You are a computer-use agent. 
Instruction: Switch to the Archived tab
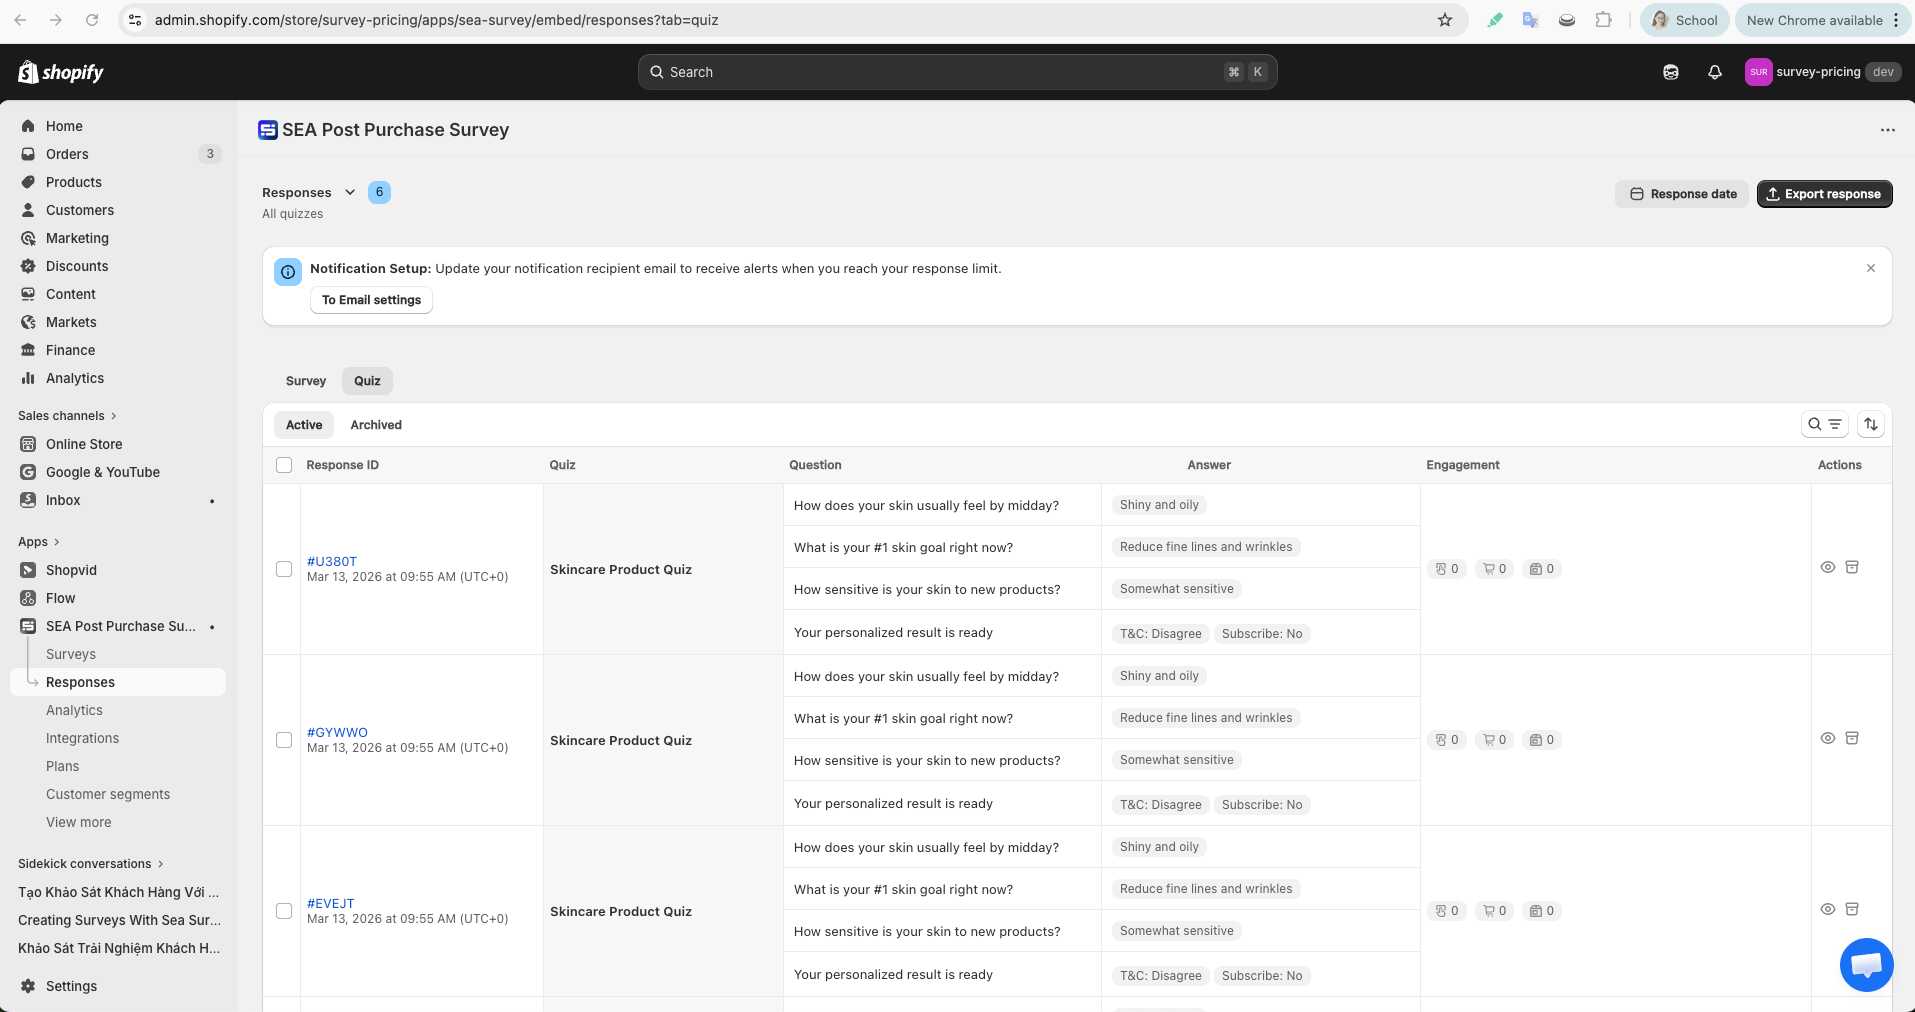tap(376, 425)
